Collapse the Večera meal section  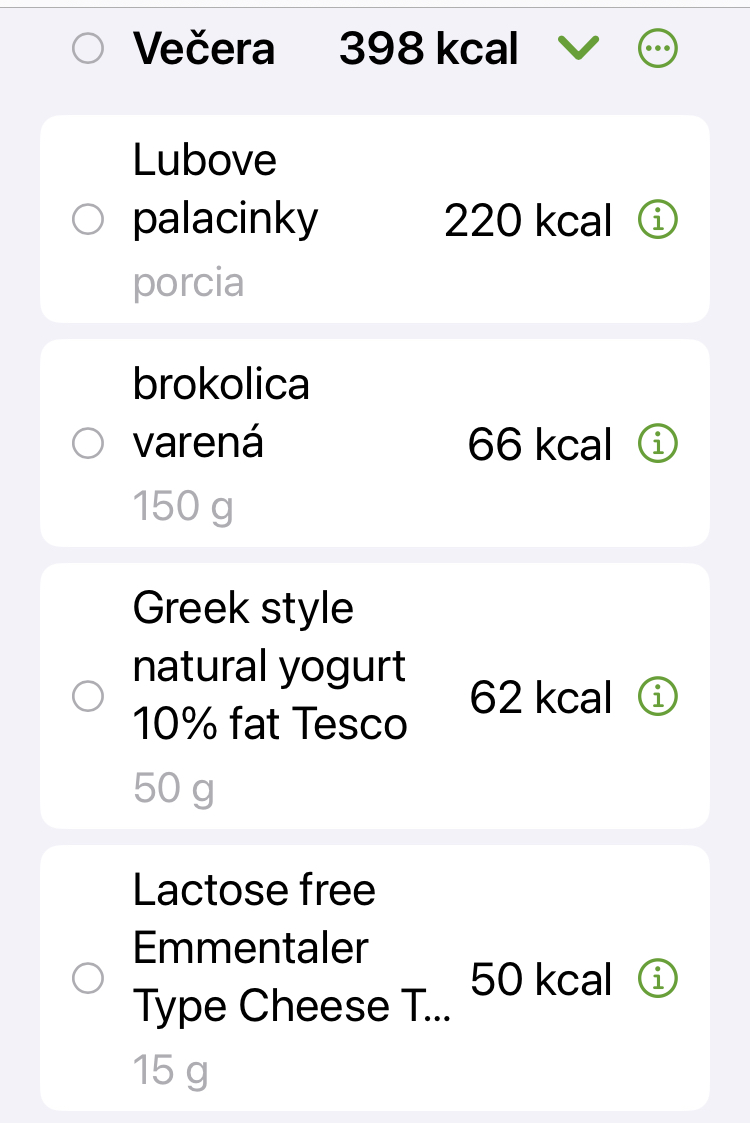(x=579, y=47)
